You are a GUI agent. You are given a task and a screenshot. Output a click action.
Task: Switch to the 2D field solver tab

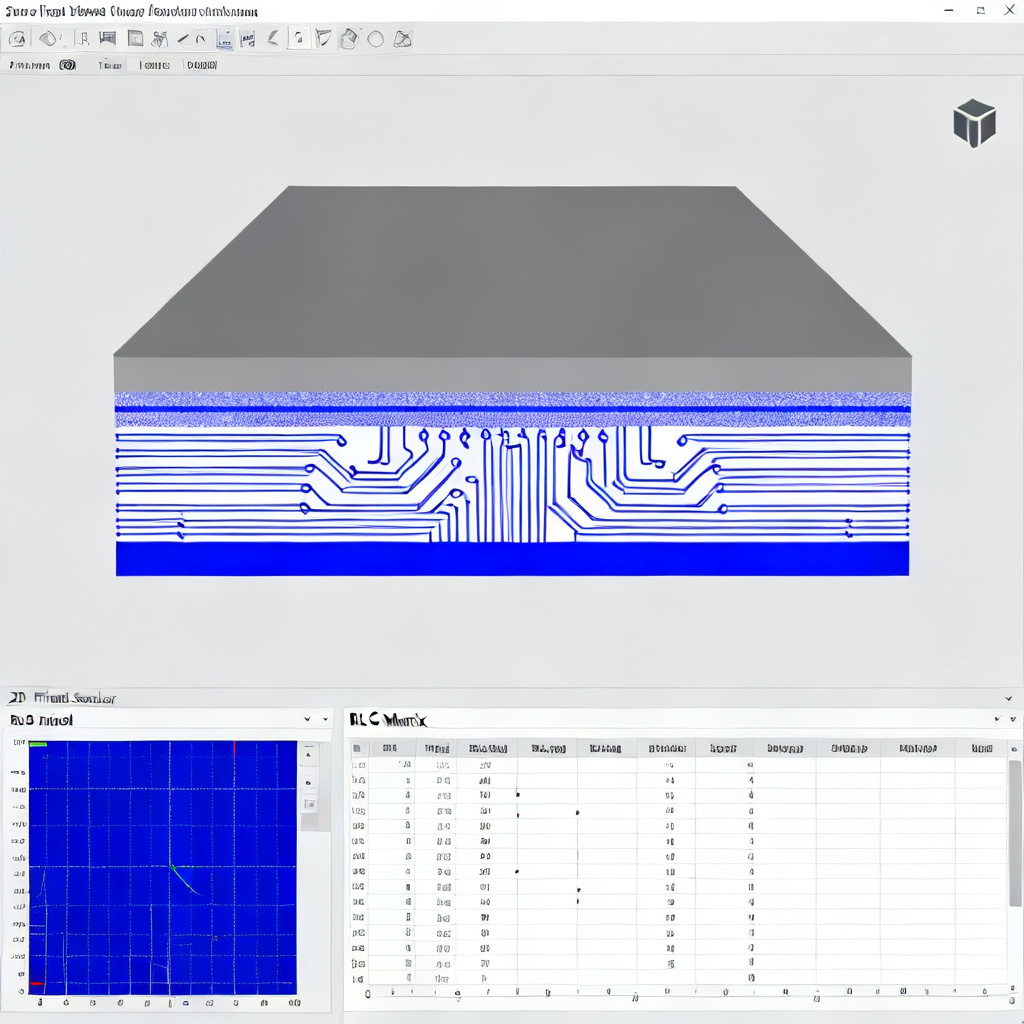coord(62,697)
